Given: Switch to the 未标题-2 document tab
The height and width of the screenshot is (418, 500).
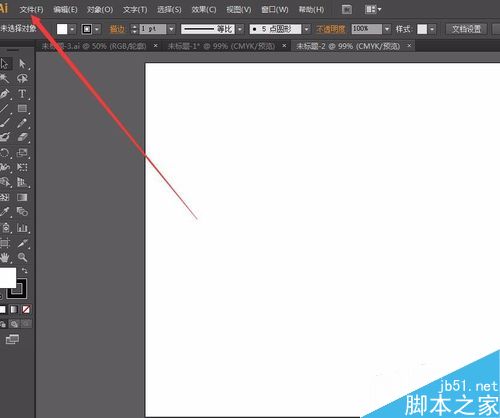Looking at the screenshot, I should pos(348,46).
